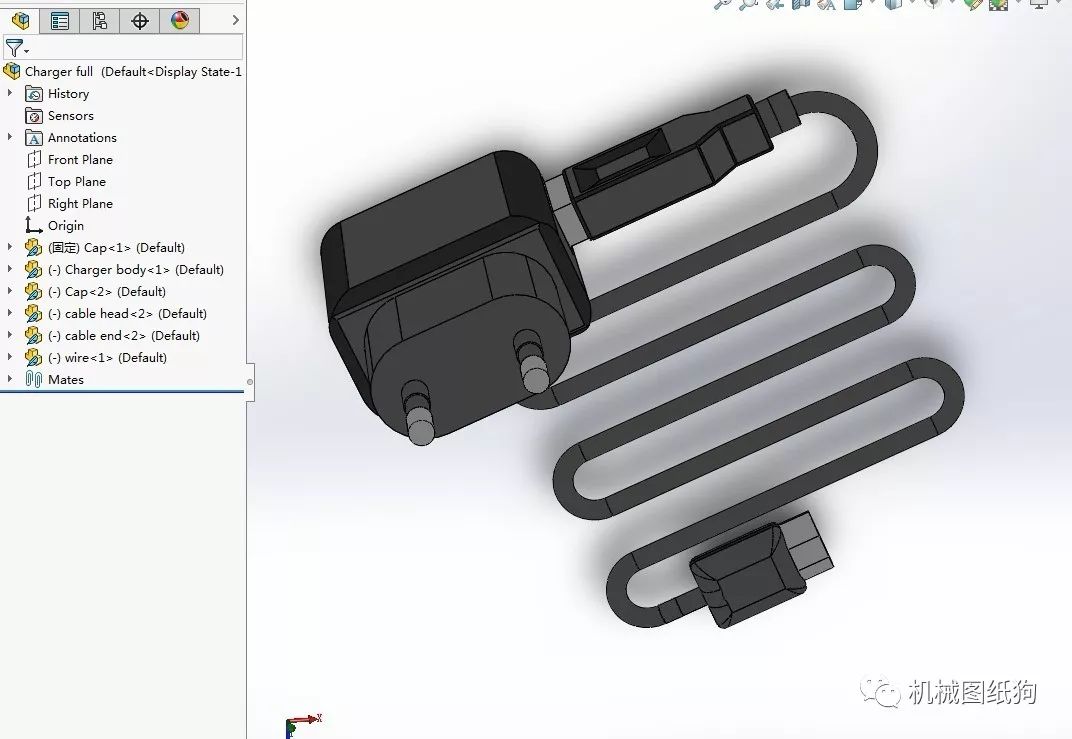
Task: Select the Top Plane item
Action: point(76,182)
